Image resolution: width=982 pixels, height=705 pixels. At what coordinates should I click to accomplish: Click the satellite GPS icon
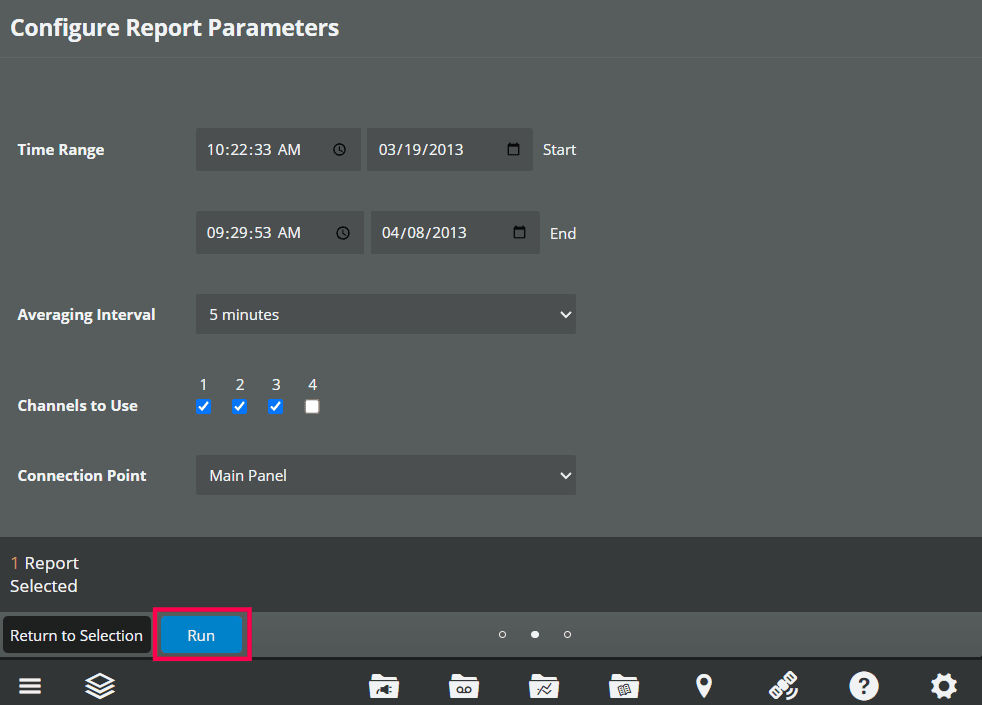point(783,686)
